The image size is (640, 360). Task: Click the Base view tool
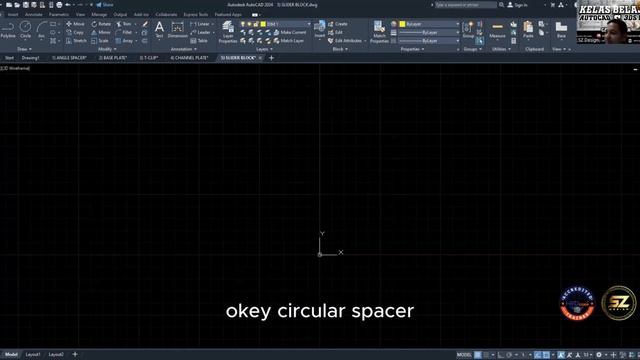pyautogui.click(x=561, y=30)
